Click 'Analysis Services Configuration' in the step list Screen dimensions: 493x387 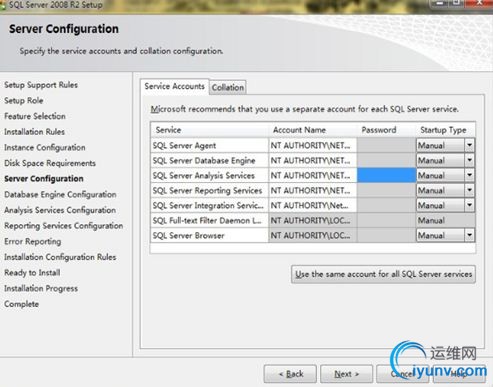tap(60, 210)
